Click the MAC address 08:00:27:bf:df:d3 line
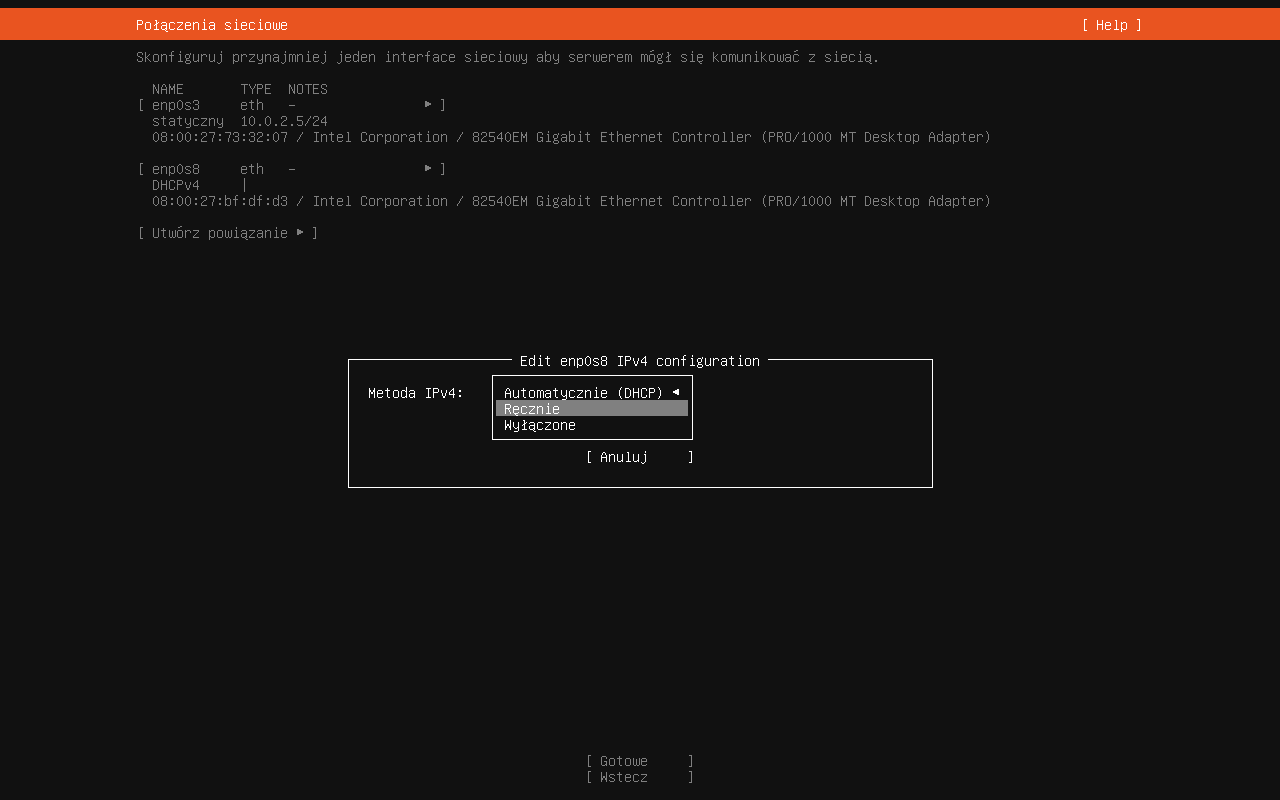1280x800 pixels. (571, 201)
